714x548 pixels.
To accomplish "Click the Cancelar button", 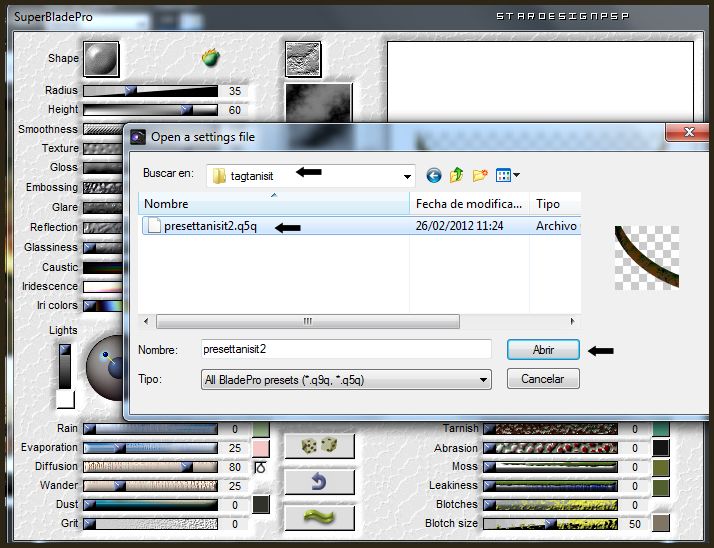I will pos(543,379).
